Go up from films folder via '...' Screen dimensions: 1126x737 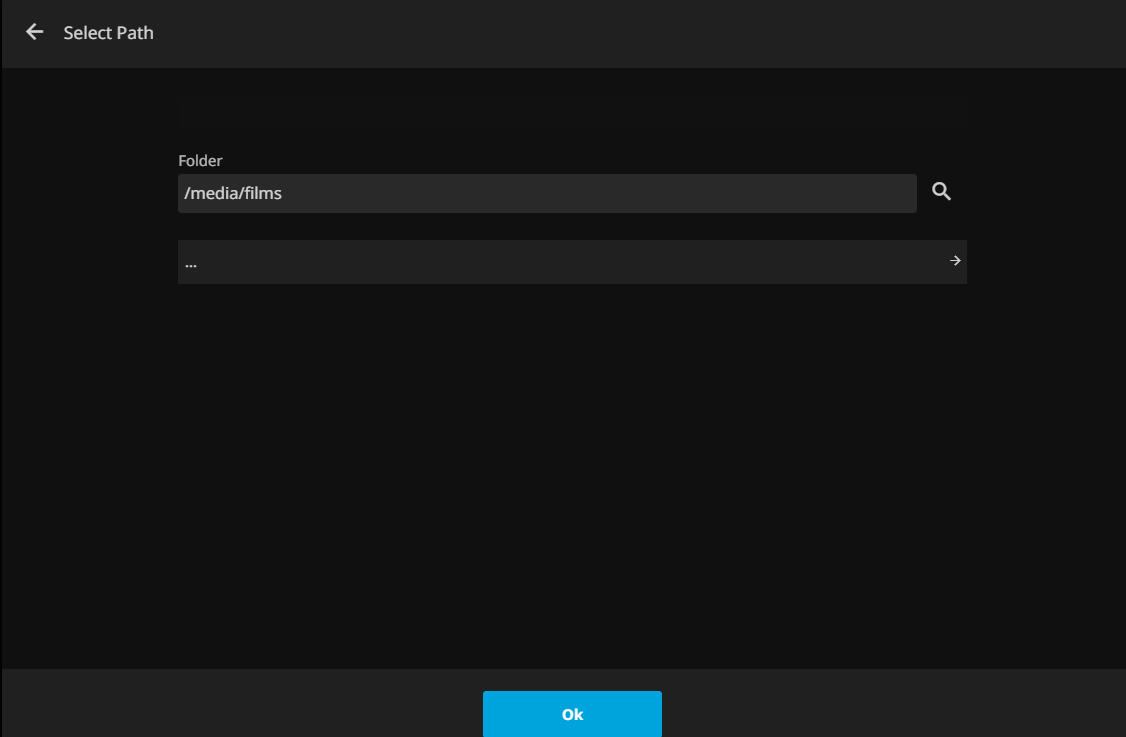click(571, 262)
